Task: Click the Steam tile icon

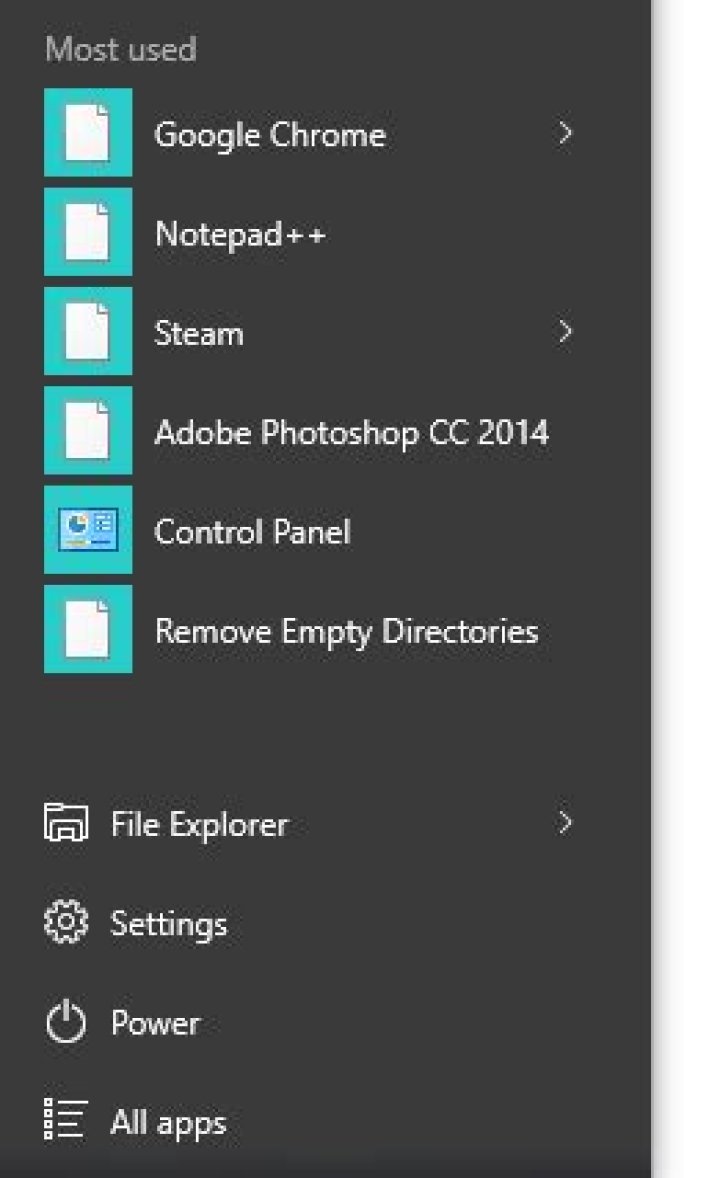Action: (x=88, y=331)
